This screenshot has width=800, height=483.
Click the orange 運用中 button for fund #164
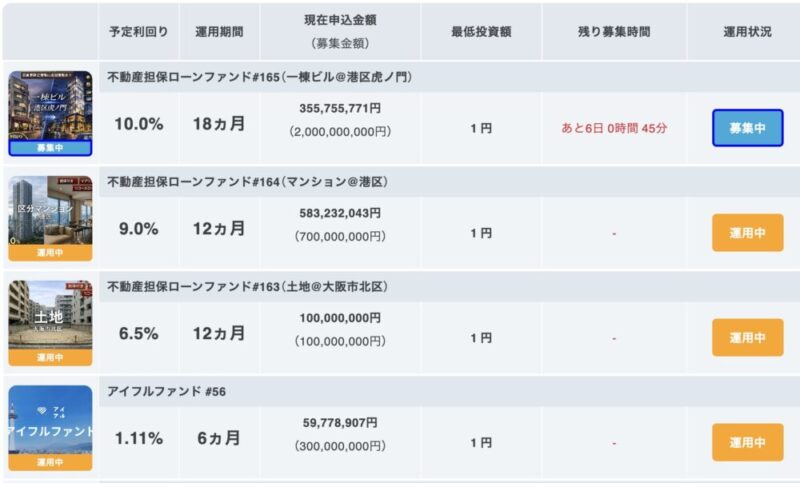(747, 233)
